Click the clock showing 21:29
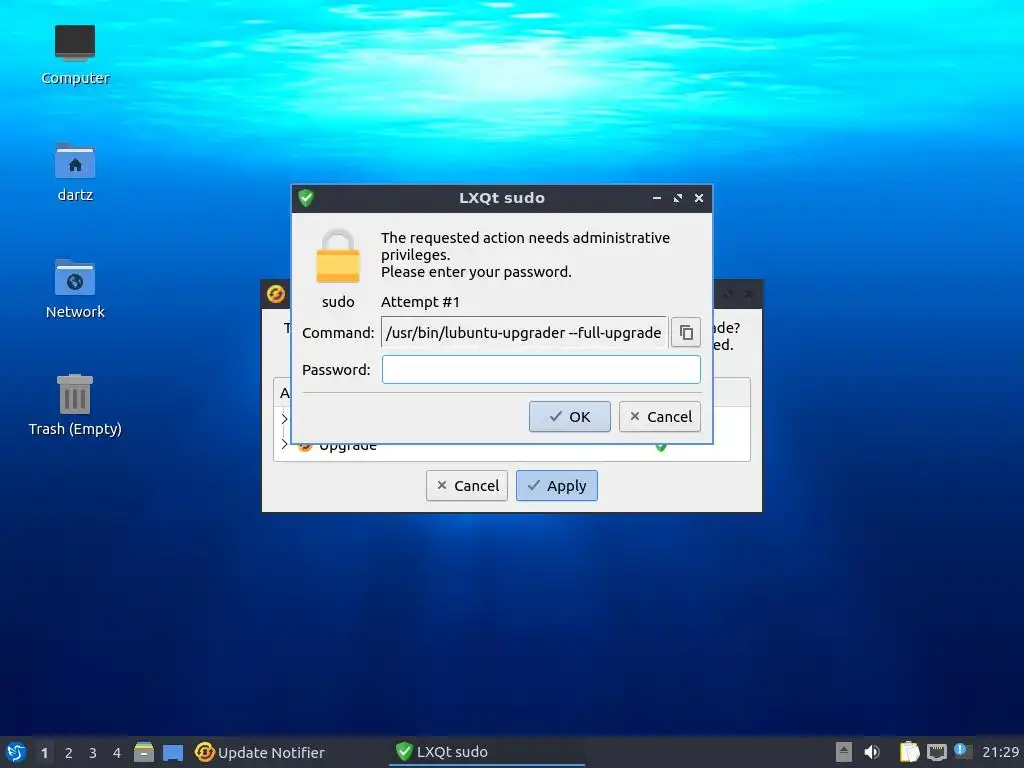The image size is (1024, 768). tap(1000, 752)
